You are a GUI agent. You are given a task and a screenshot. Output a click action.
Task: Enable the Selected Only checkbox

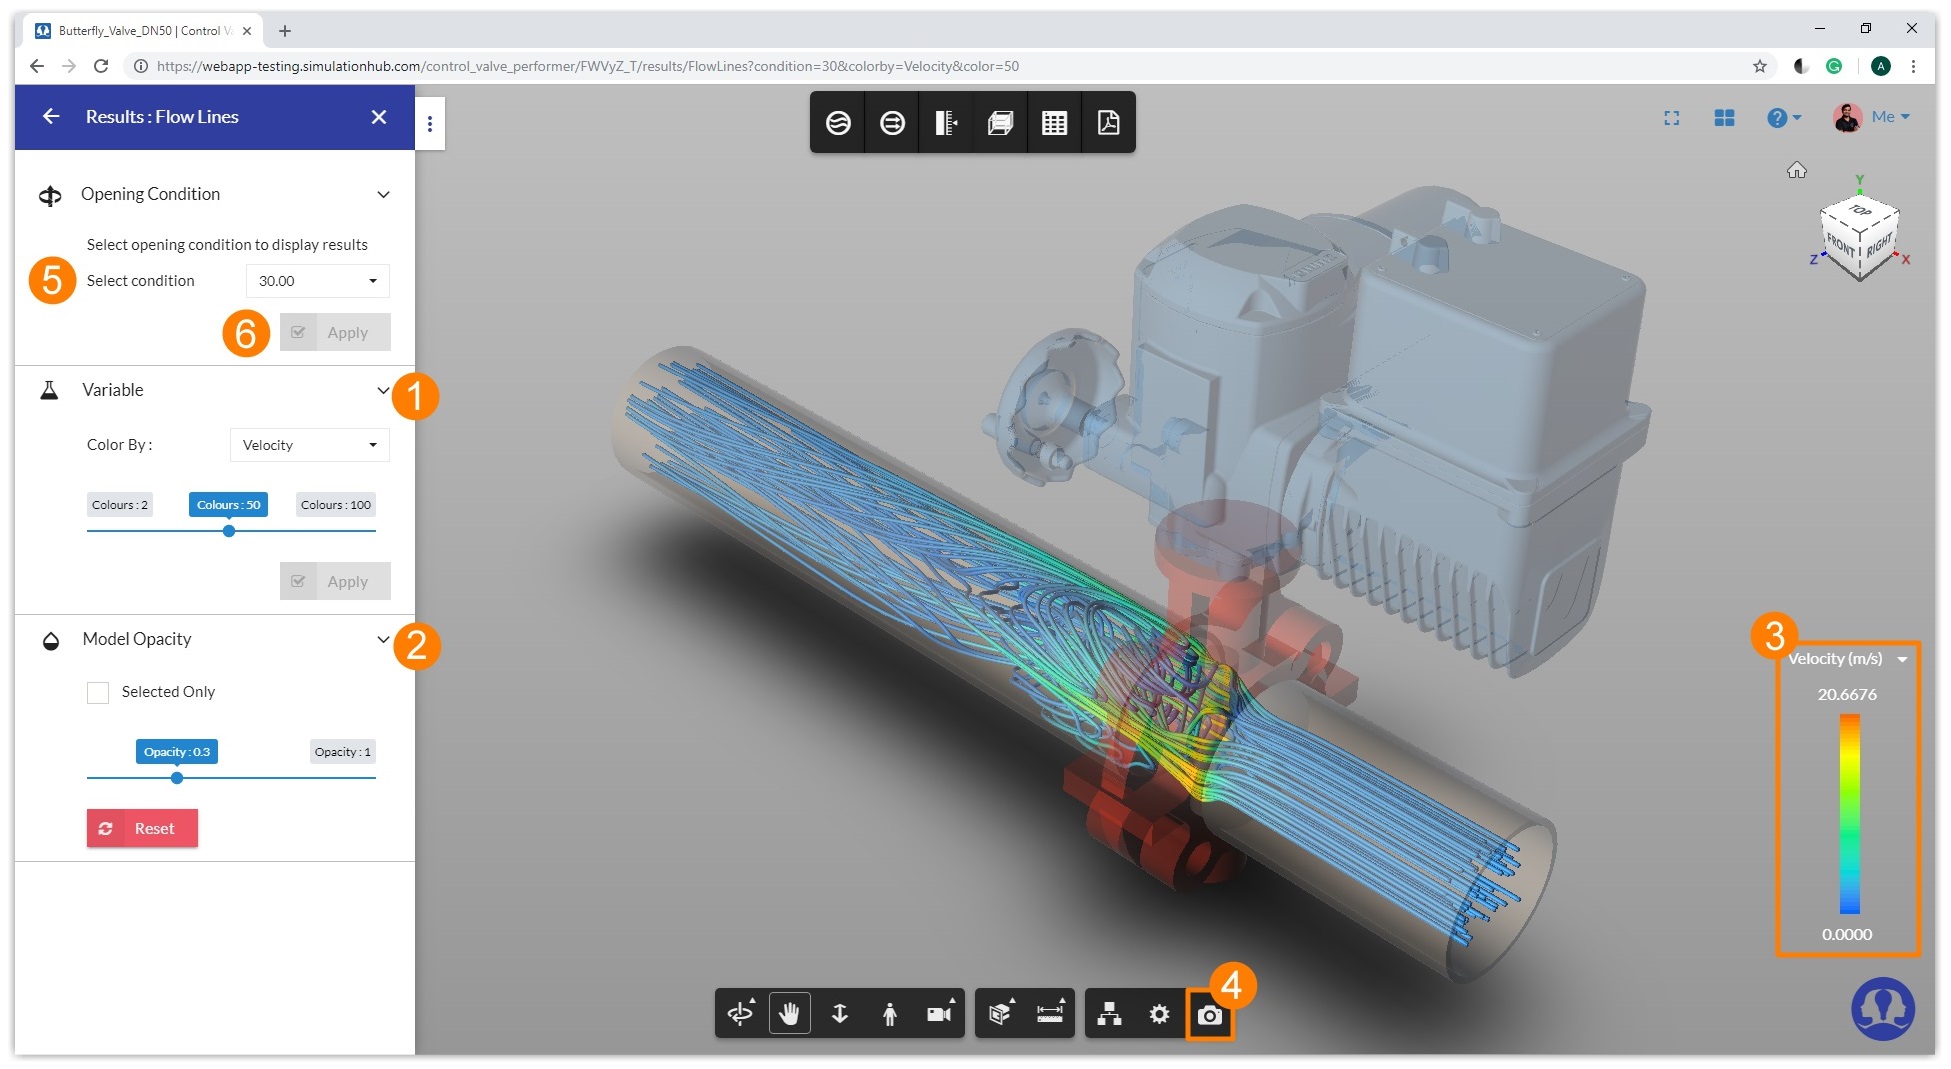coord(98,691)
